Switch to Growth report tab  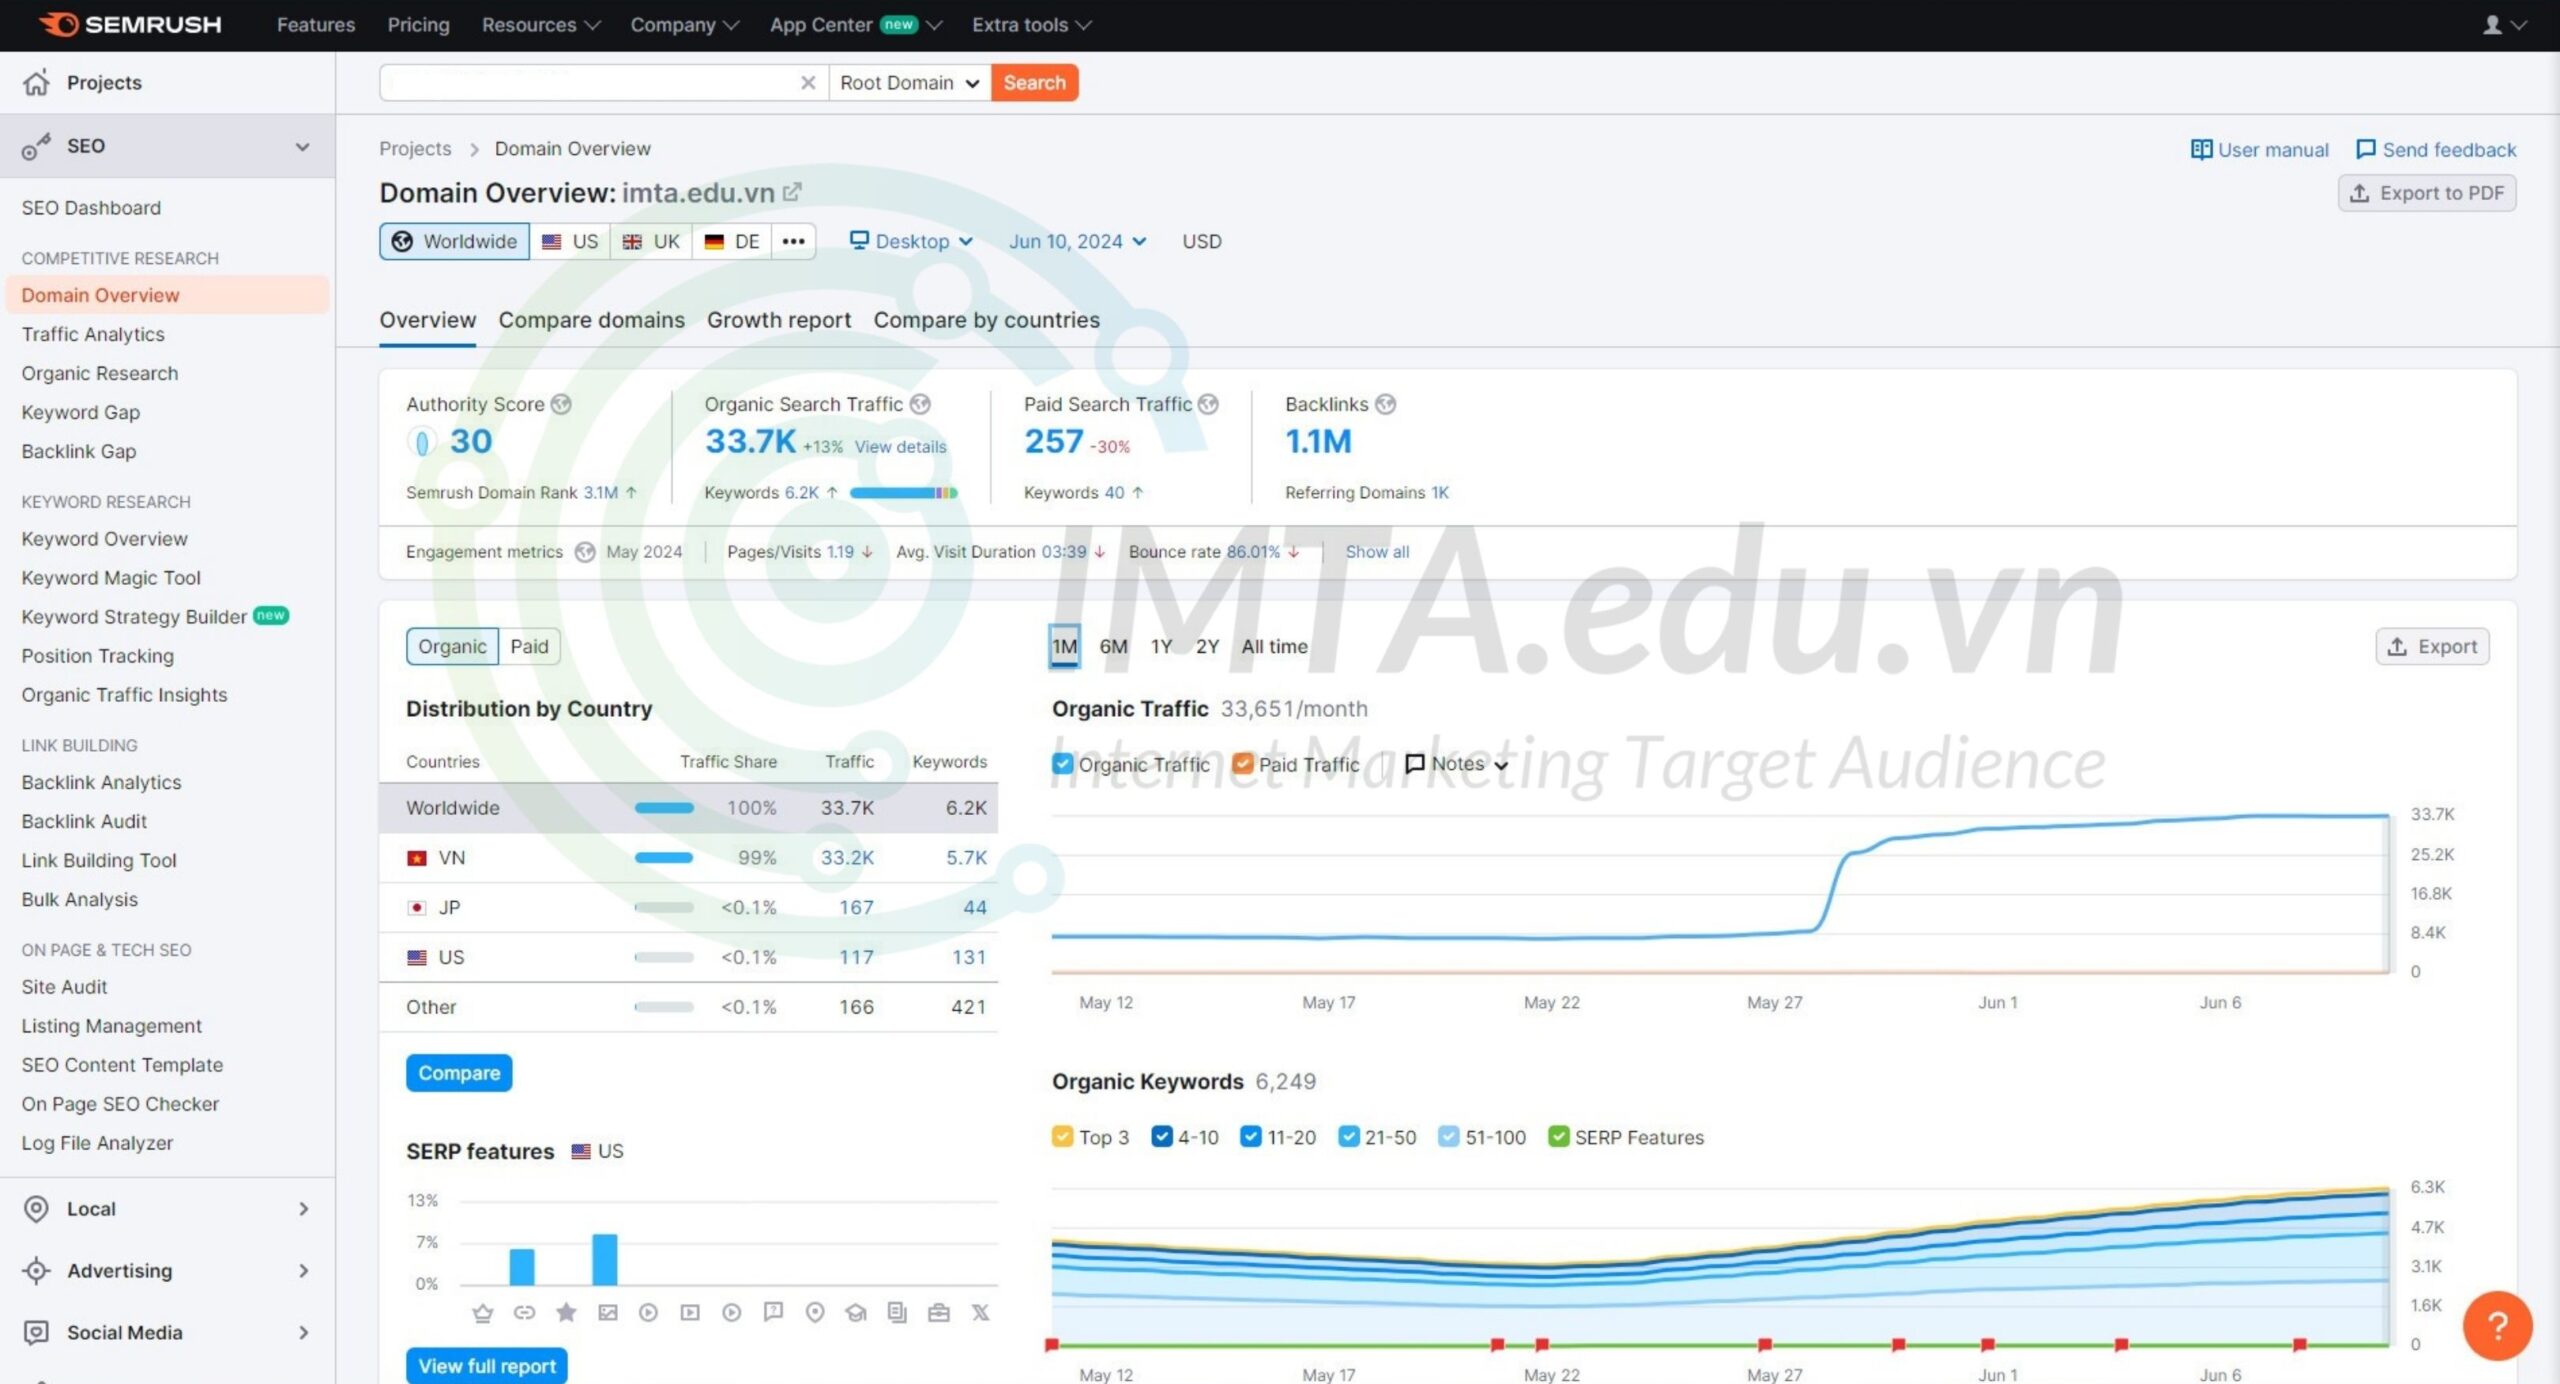pyautogui.click(x=779, y=320)
